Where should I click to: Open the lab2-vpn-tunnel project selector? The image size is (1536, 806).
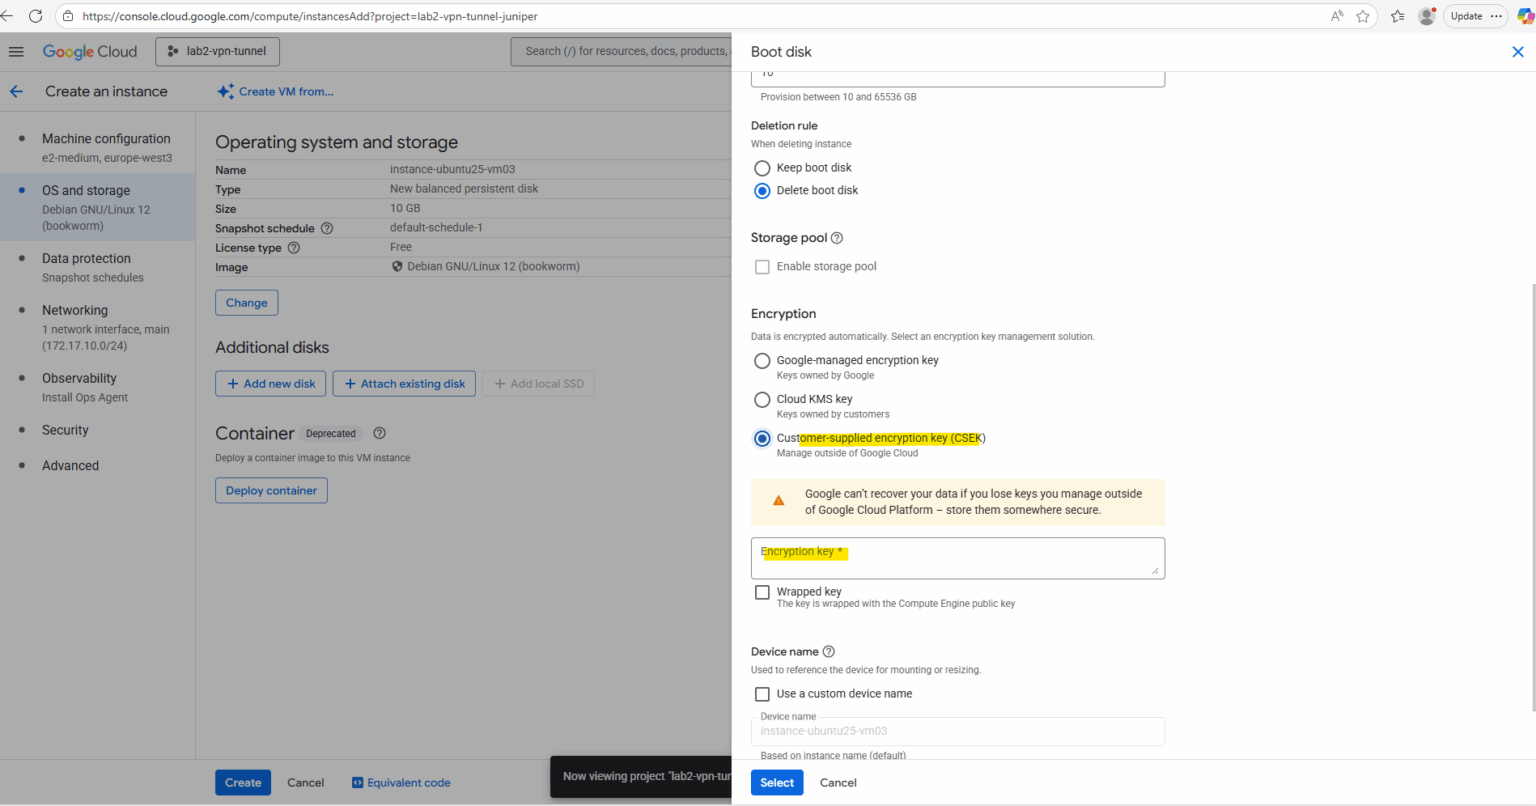(x=217, y=51)
